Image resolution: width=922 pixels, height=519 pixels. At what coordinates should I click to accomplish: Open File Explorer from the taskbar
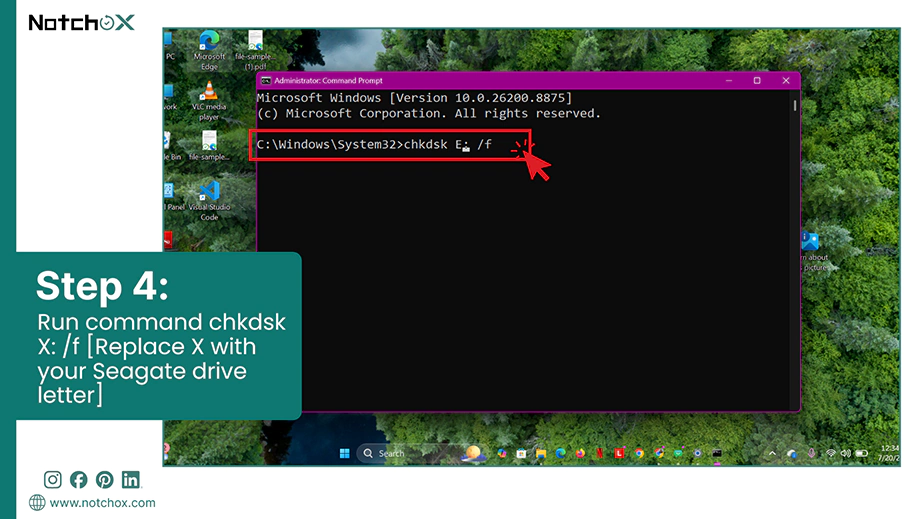pos(541,453)
